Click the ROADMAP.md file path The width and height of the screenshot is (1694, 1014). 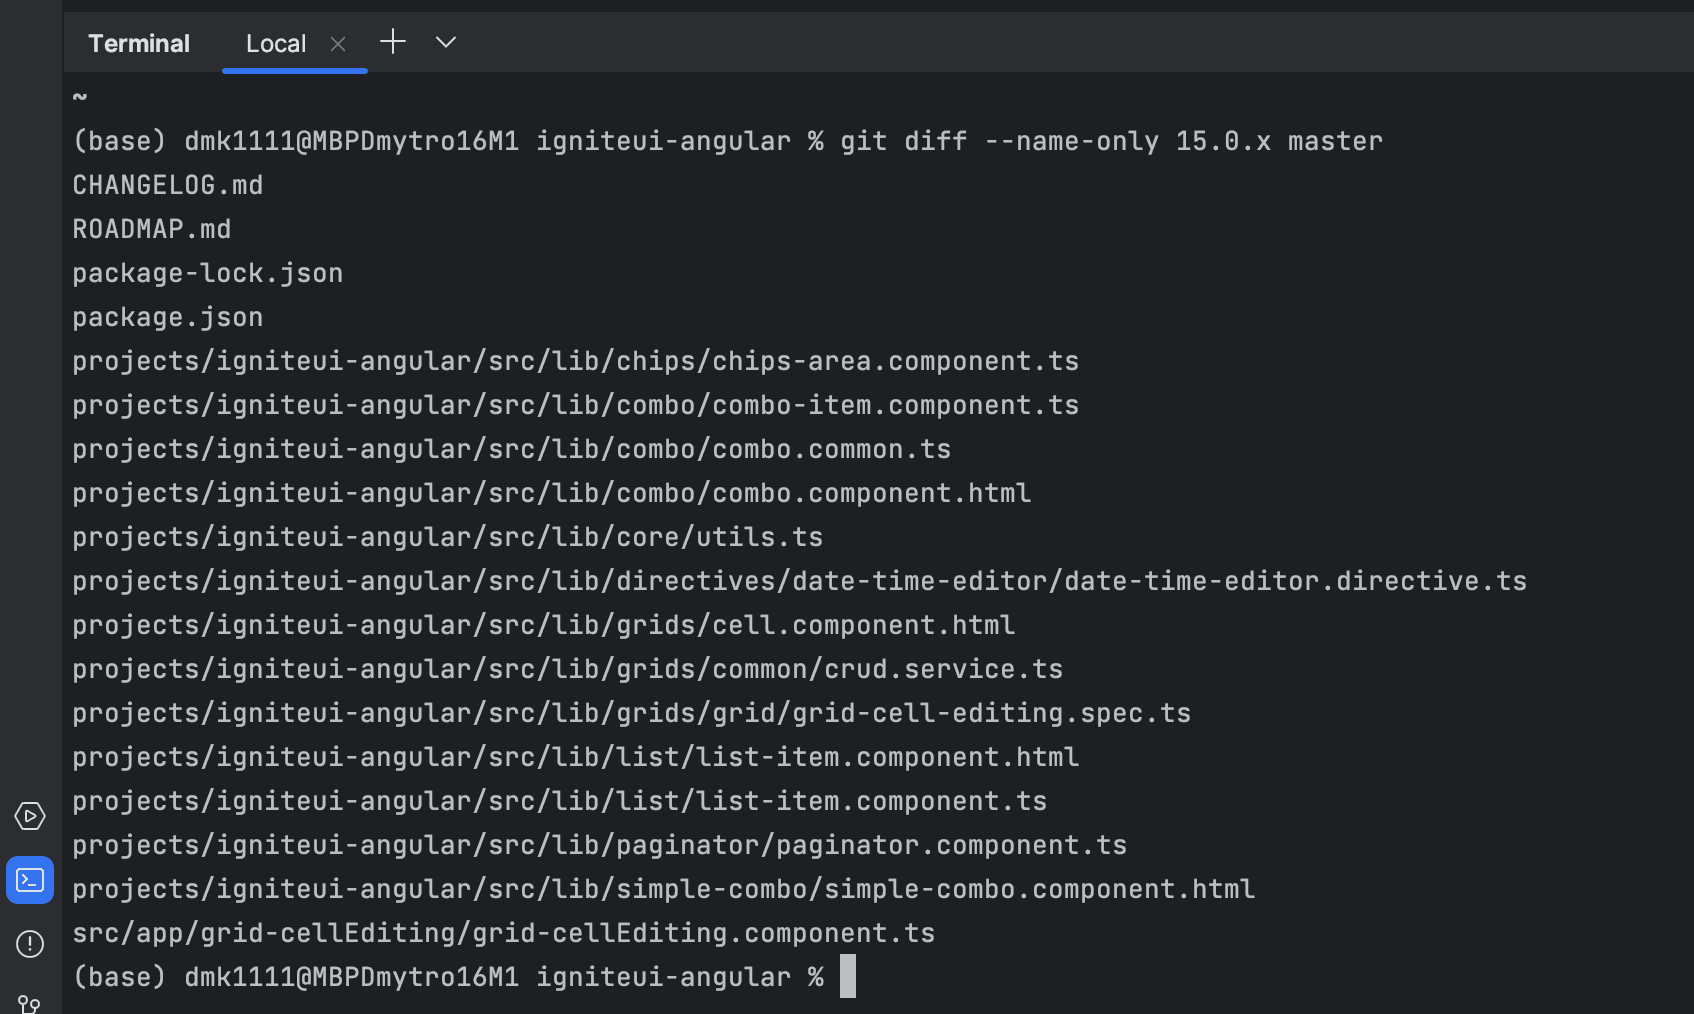[151, 228]
